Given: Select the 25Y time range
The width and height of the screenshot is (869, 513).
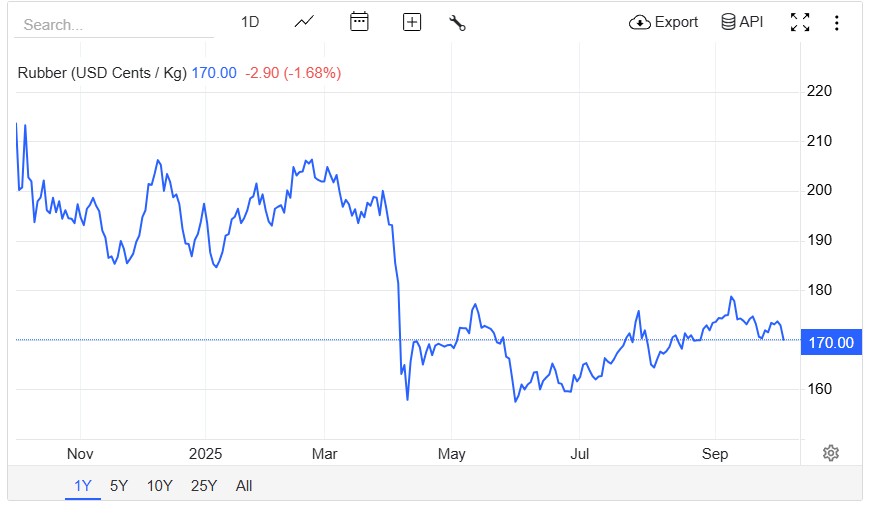Looking at the screenshot, I should point(203,486).
